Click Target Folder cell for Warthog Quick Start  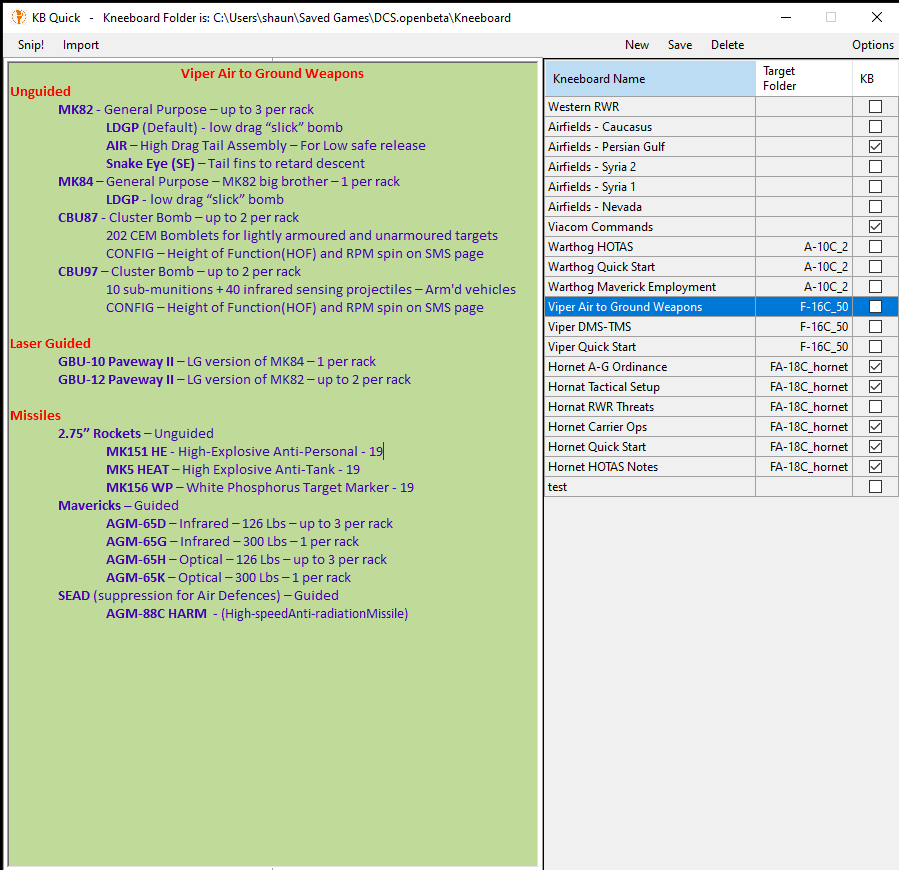[x=804, y=267]
